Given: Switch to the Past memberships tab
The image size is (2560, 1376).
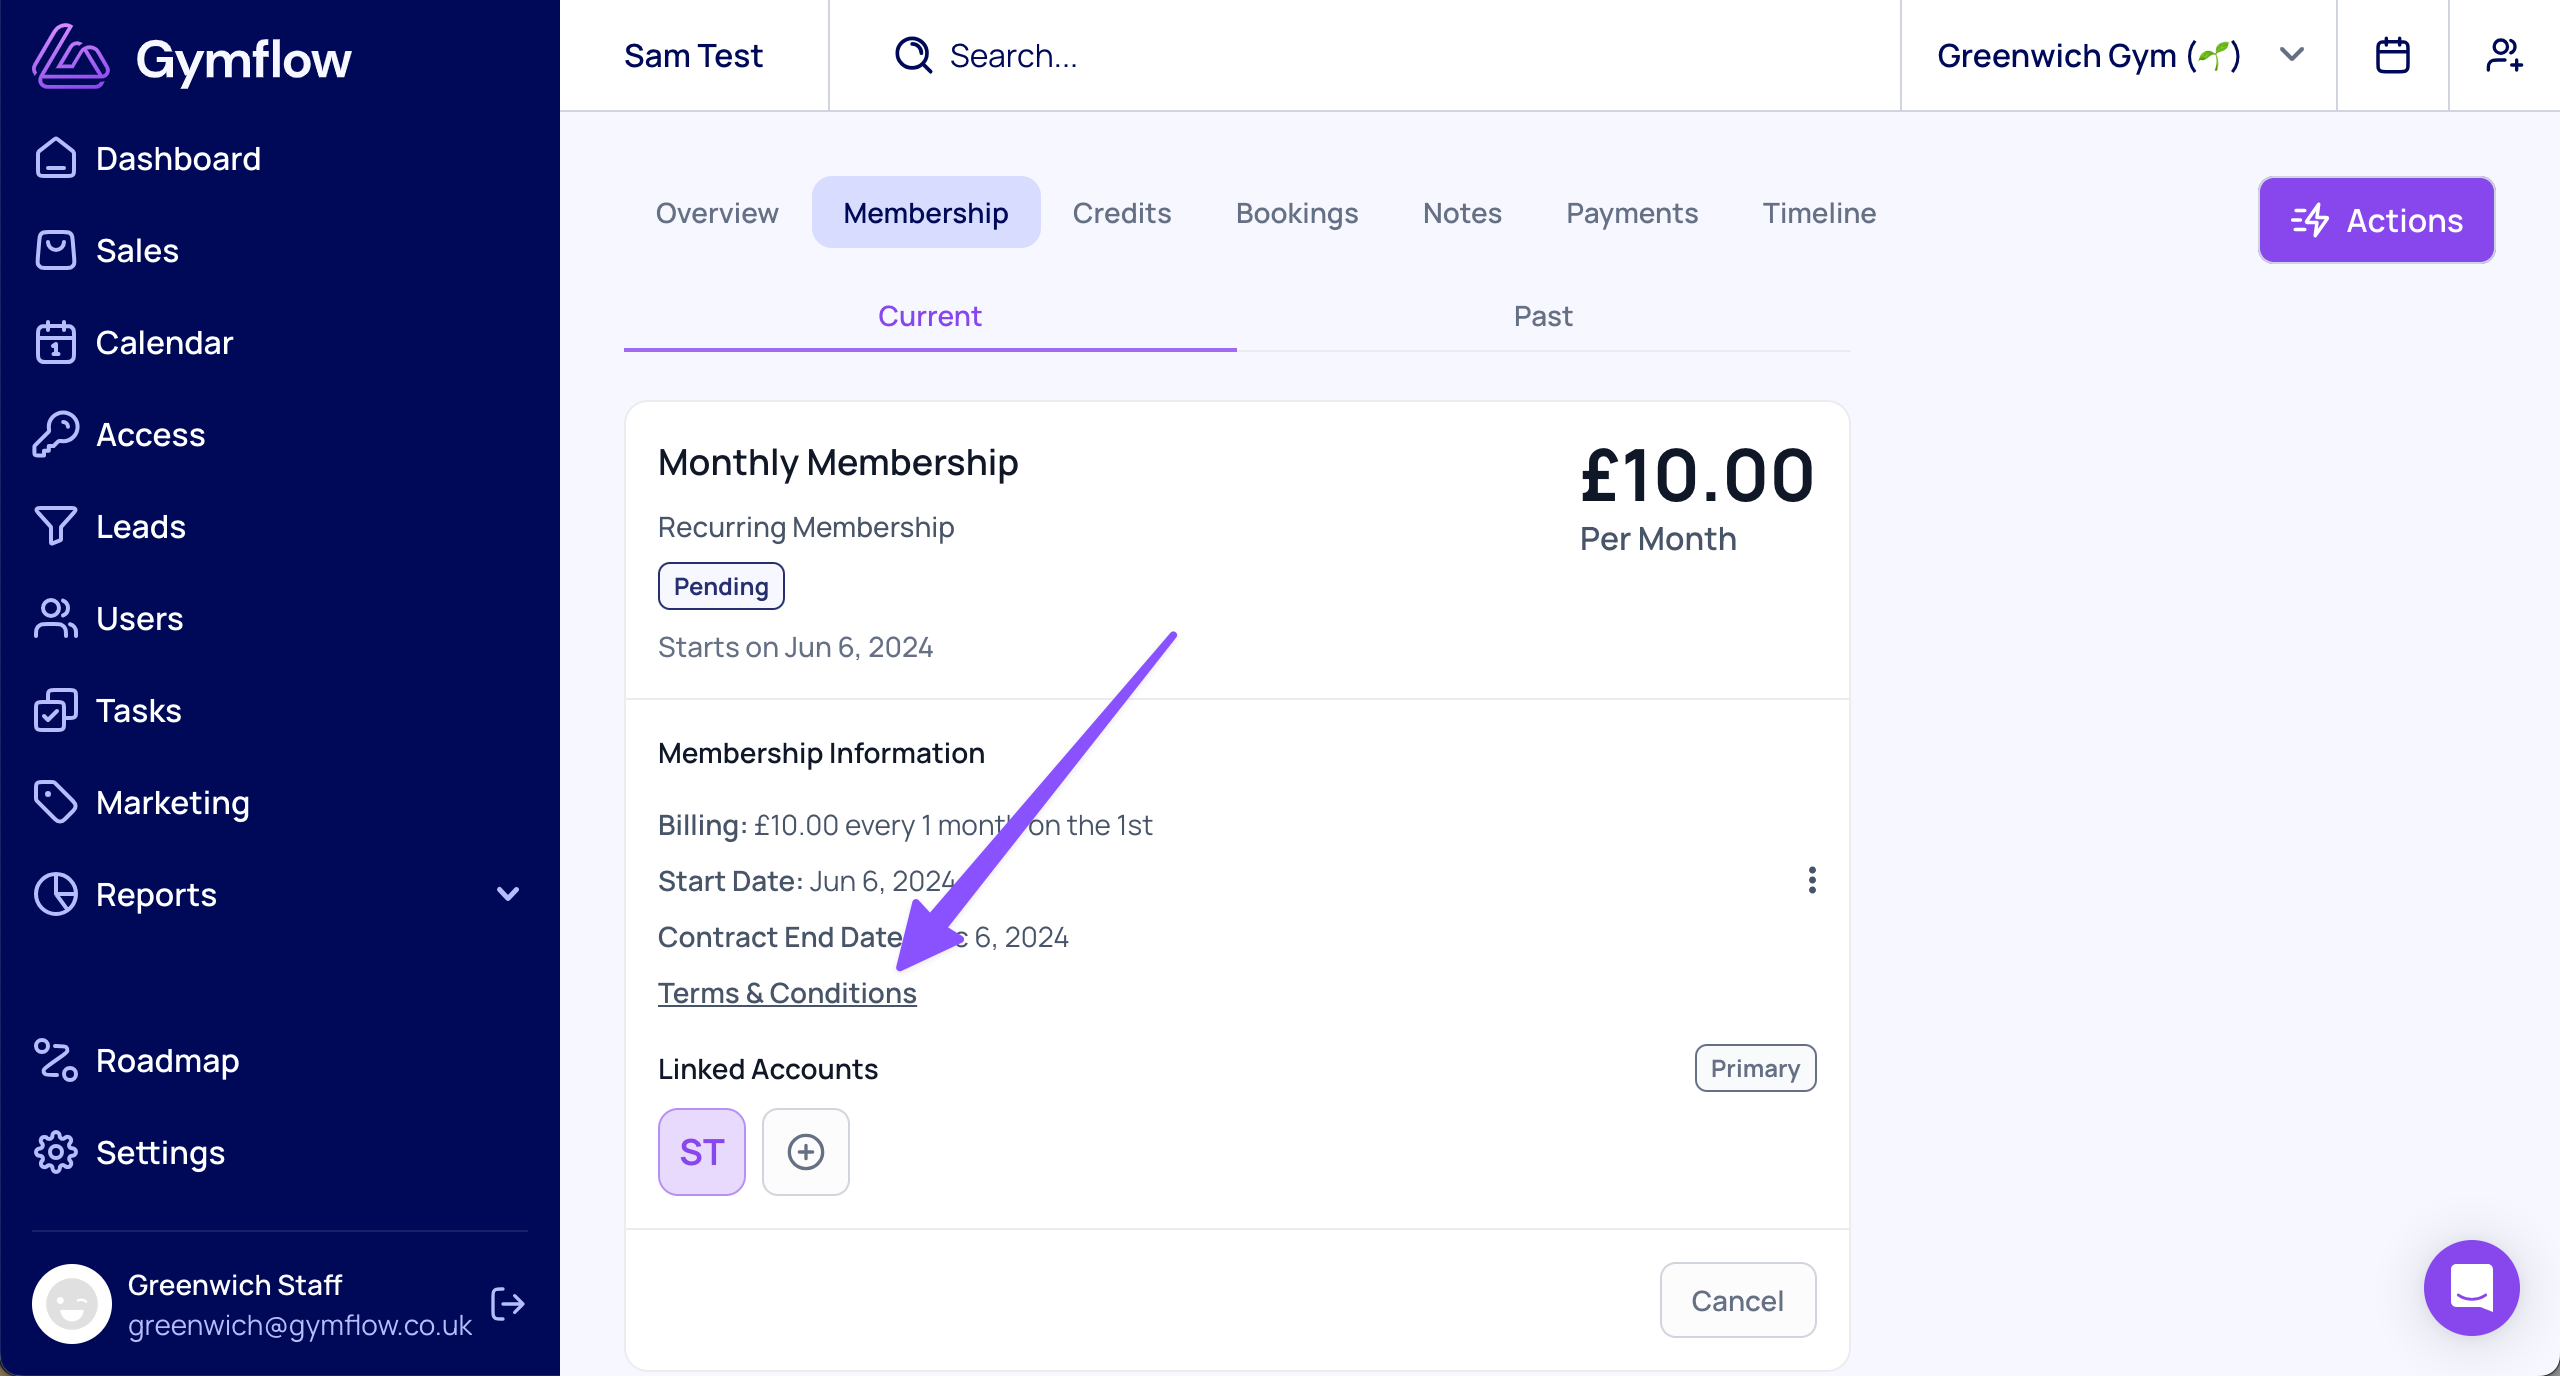Looking at the screenshot, I should pos(1542,317).
